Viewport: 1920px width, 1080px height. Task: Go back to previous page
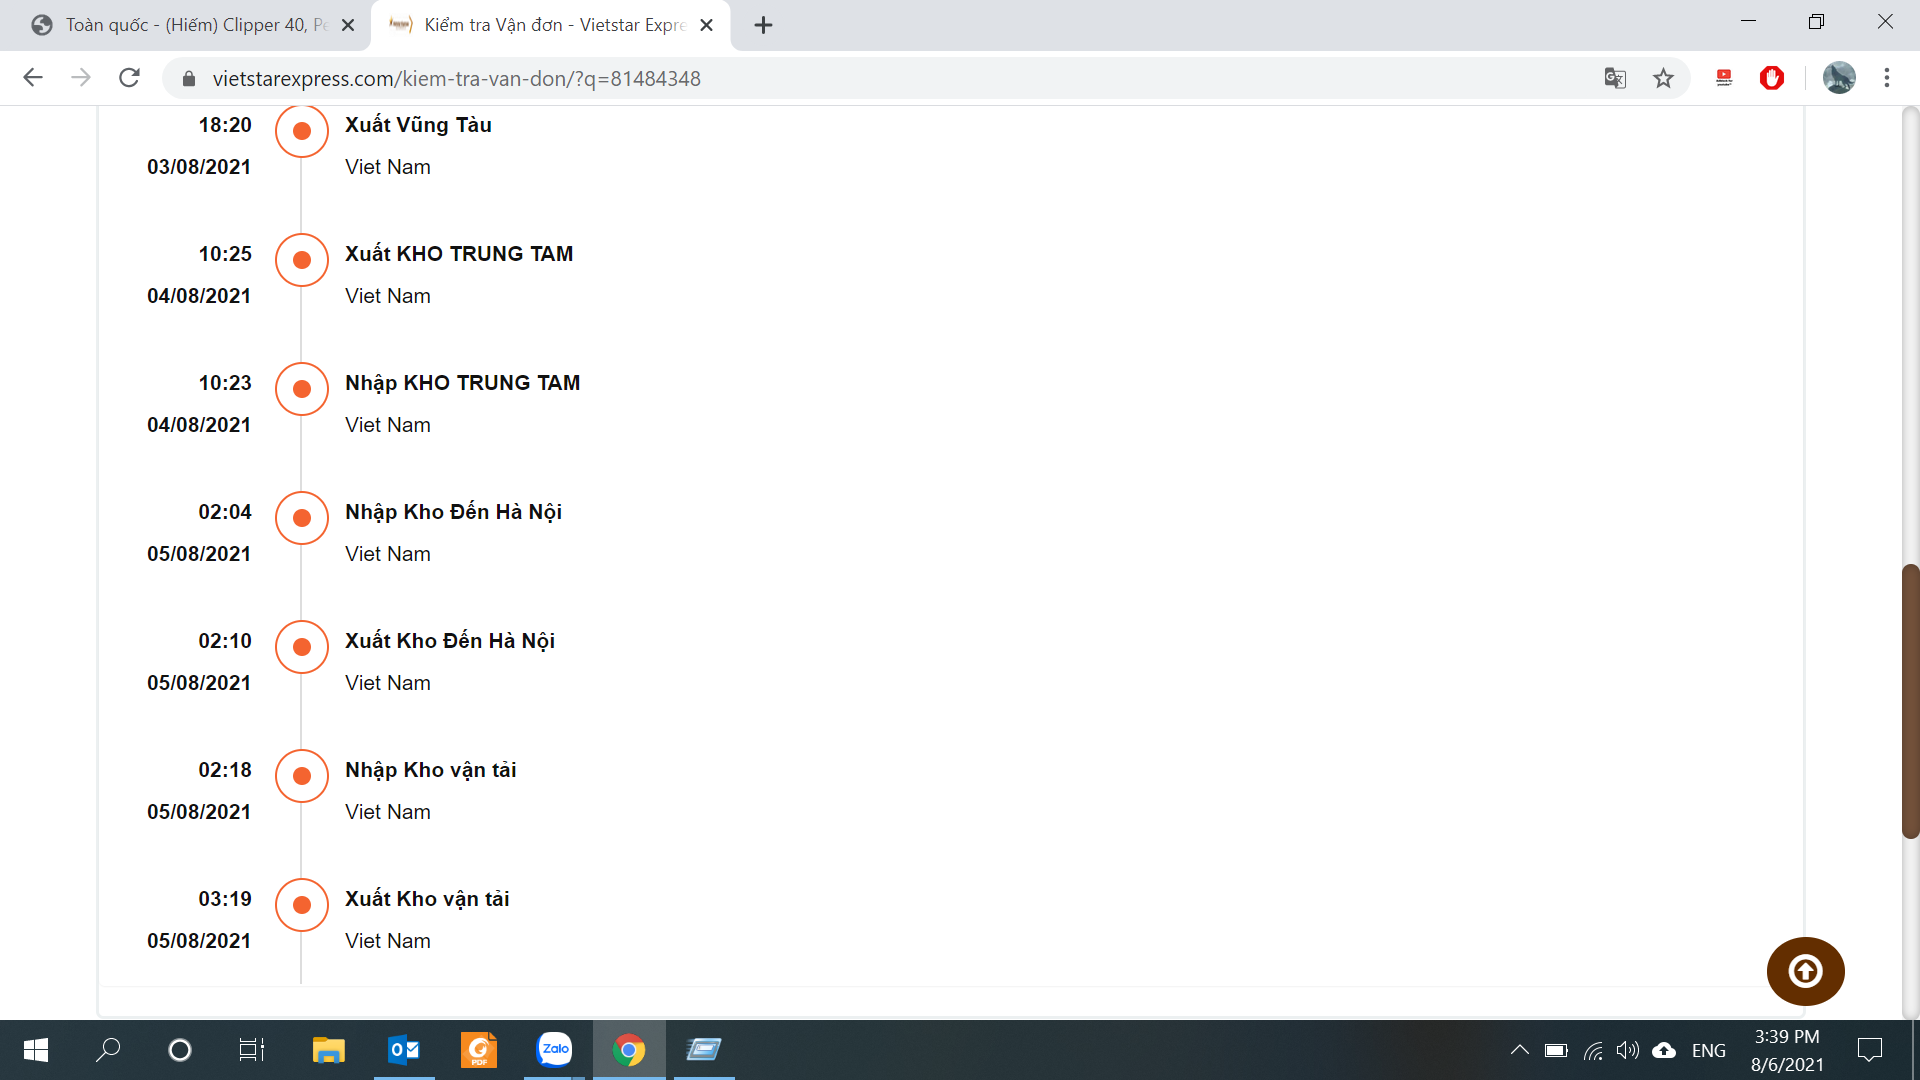tap(33, 78)
